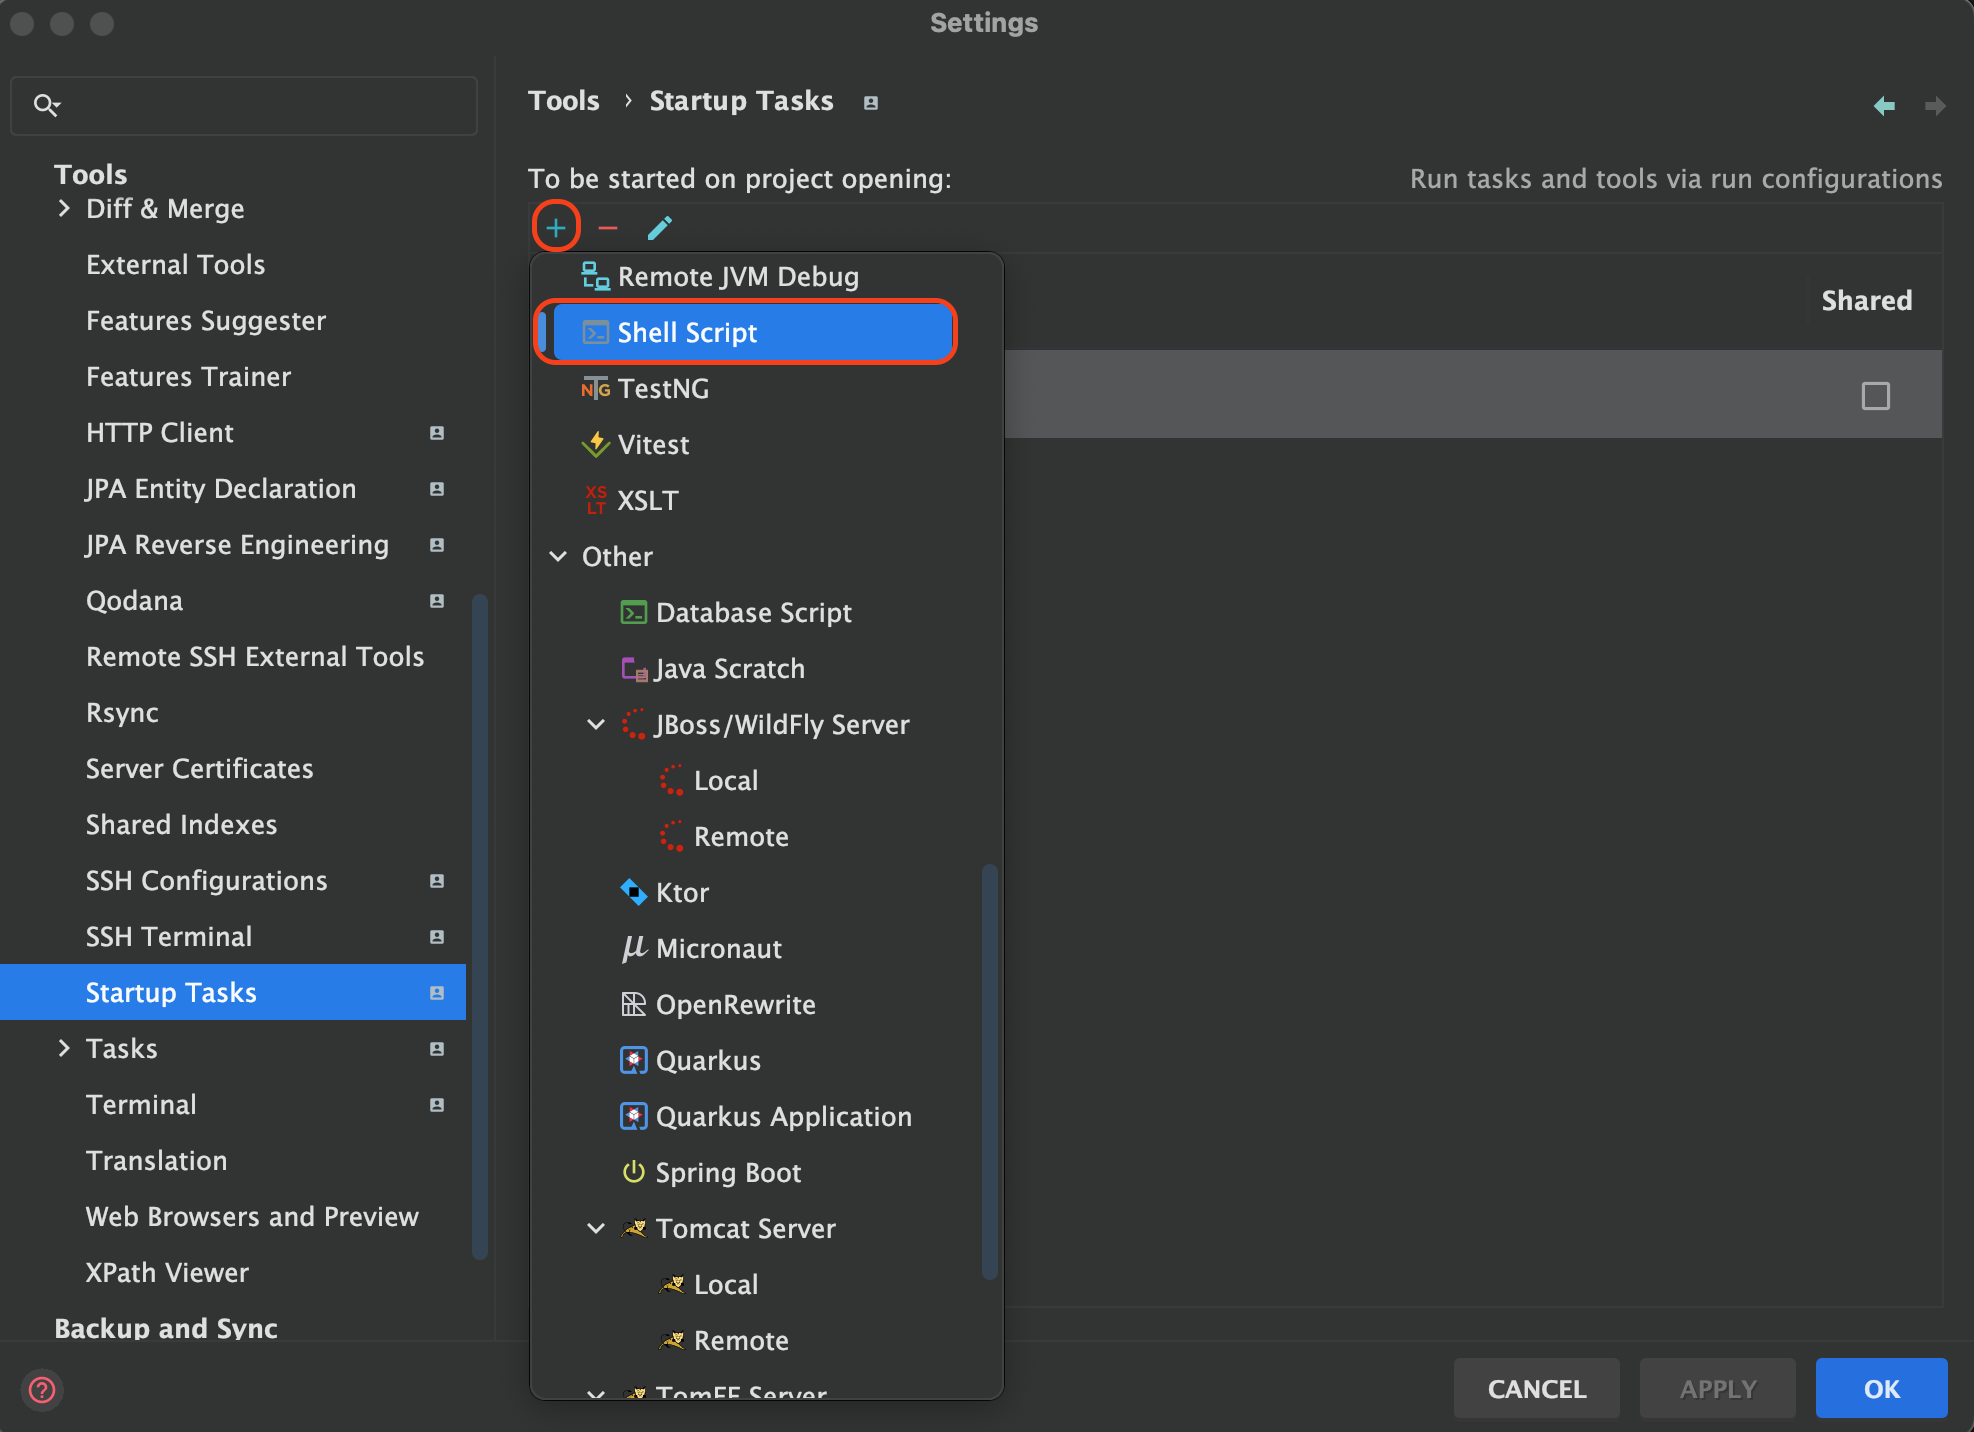Click the red minus Remove icon
1974x1432 pixels.
coord(607,228)
